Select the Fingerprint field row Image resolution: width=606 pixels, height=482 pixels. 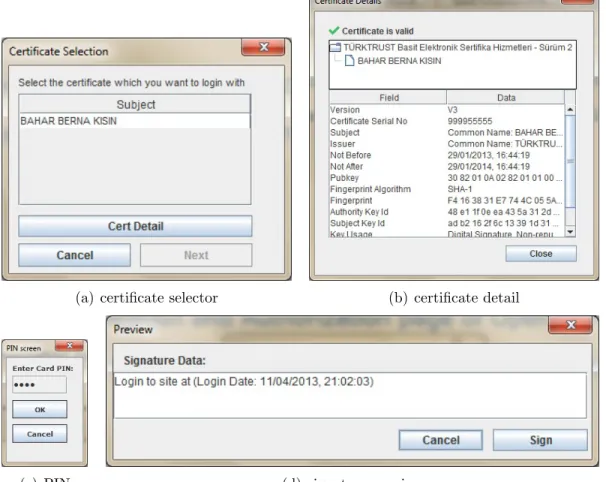coord(447,201)
